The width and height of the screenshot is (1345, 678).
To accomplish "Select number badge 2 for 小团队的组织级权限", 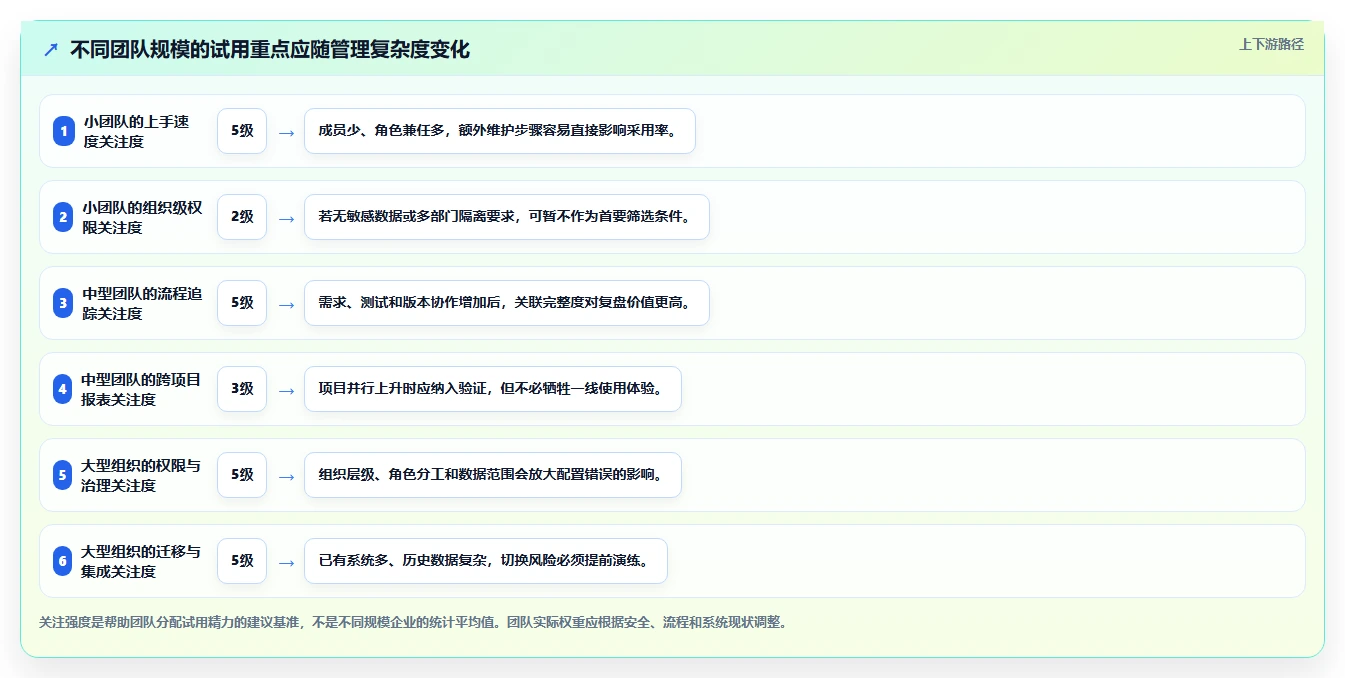I will click(64, 217).
